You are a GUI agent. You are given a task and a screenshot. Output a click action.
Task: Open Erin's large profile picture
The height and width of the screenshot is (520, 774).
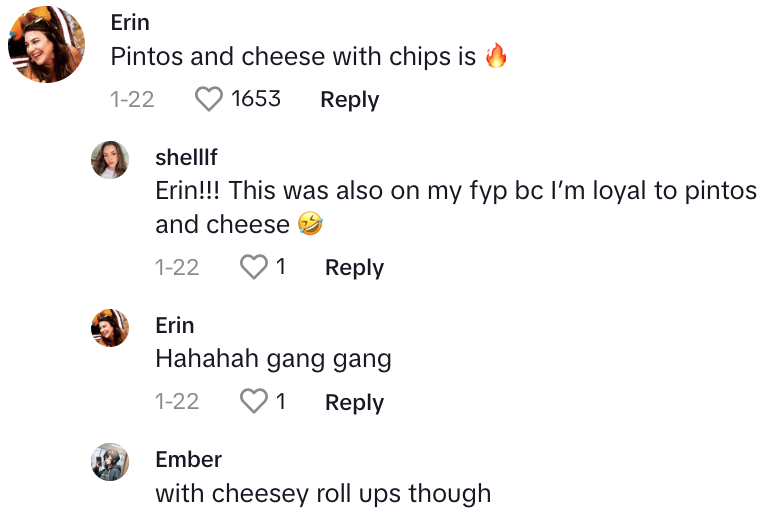tap(45, 45)
